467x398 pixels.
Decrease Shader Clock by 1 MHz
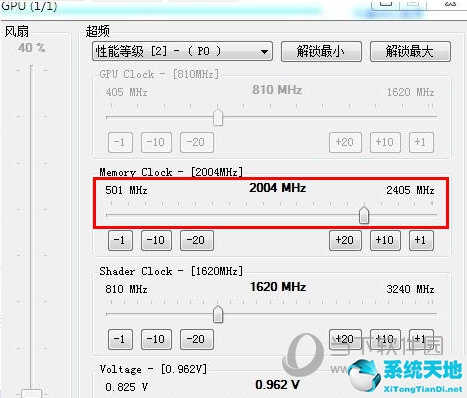pyautogui.click(x=120, y=339)
